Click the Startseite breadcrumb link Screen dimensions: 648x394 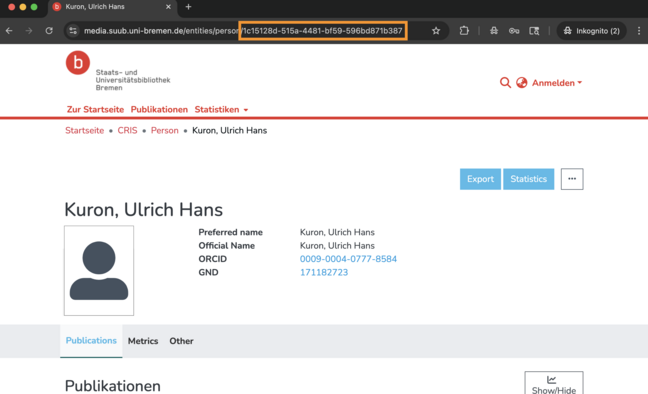85,131
